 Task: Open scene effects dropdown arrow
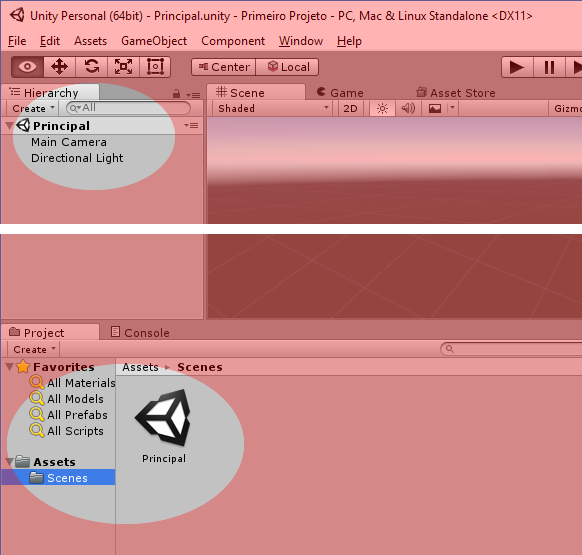(x=452, y=108)
